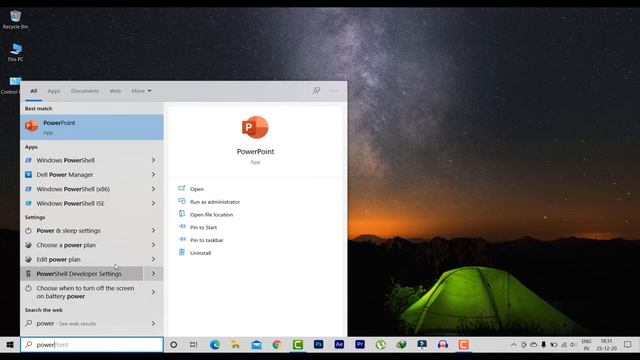This screenshot has height=360, width=640.
Task: Select Windows PowerShell (x86) result
Action: pos(82,189)
